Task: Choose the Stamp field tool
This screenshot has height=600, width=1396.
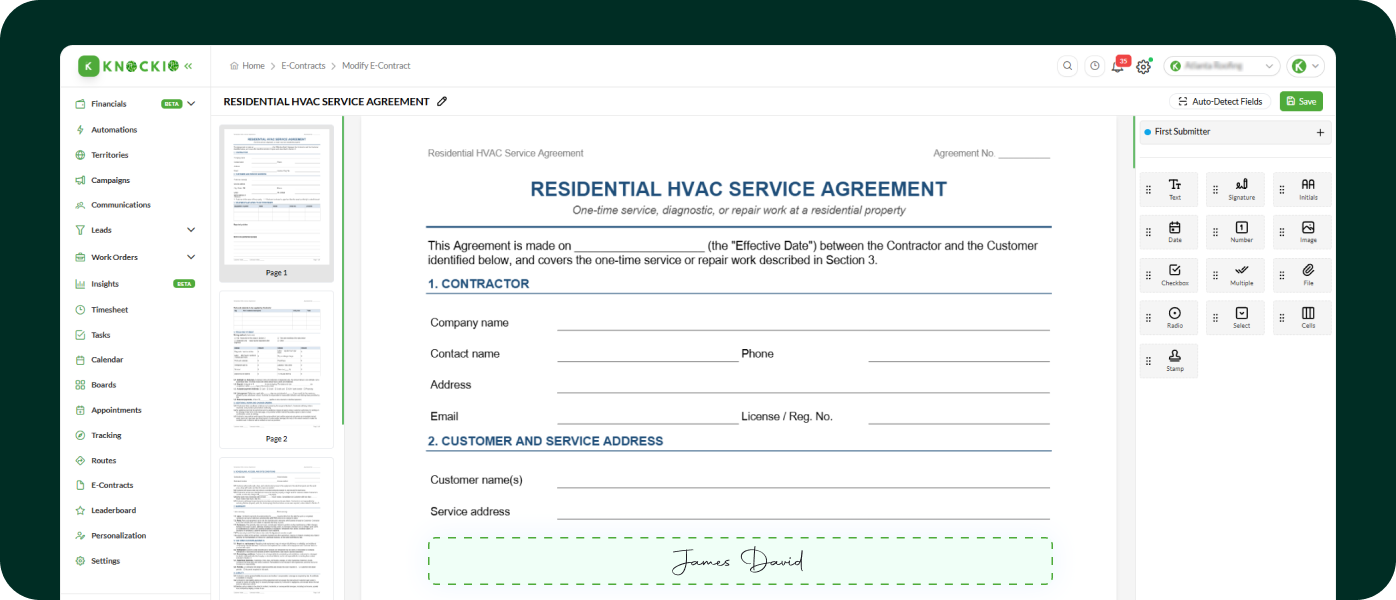Action: click(1169, 361)
